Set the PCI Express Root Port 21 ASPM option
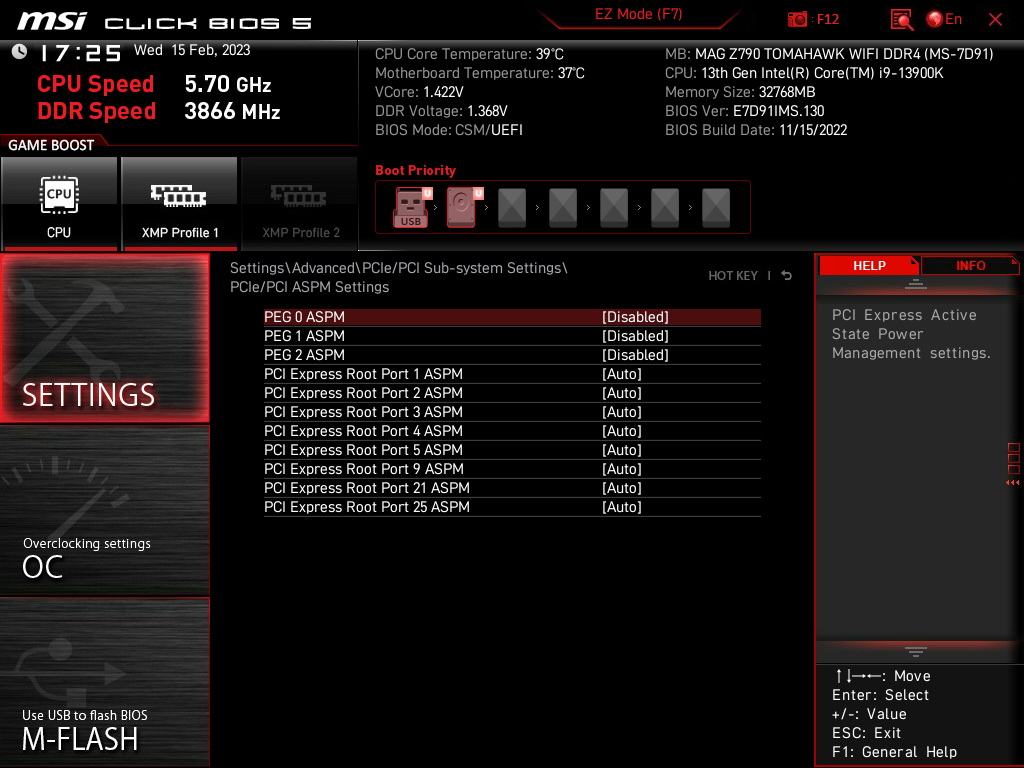The image size is (1024, 768). pos(512,487)
